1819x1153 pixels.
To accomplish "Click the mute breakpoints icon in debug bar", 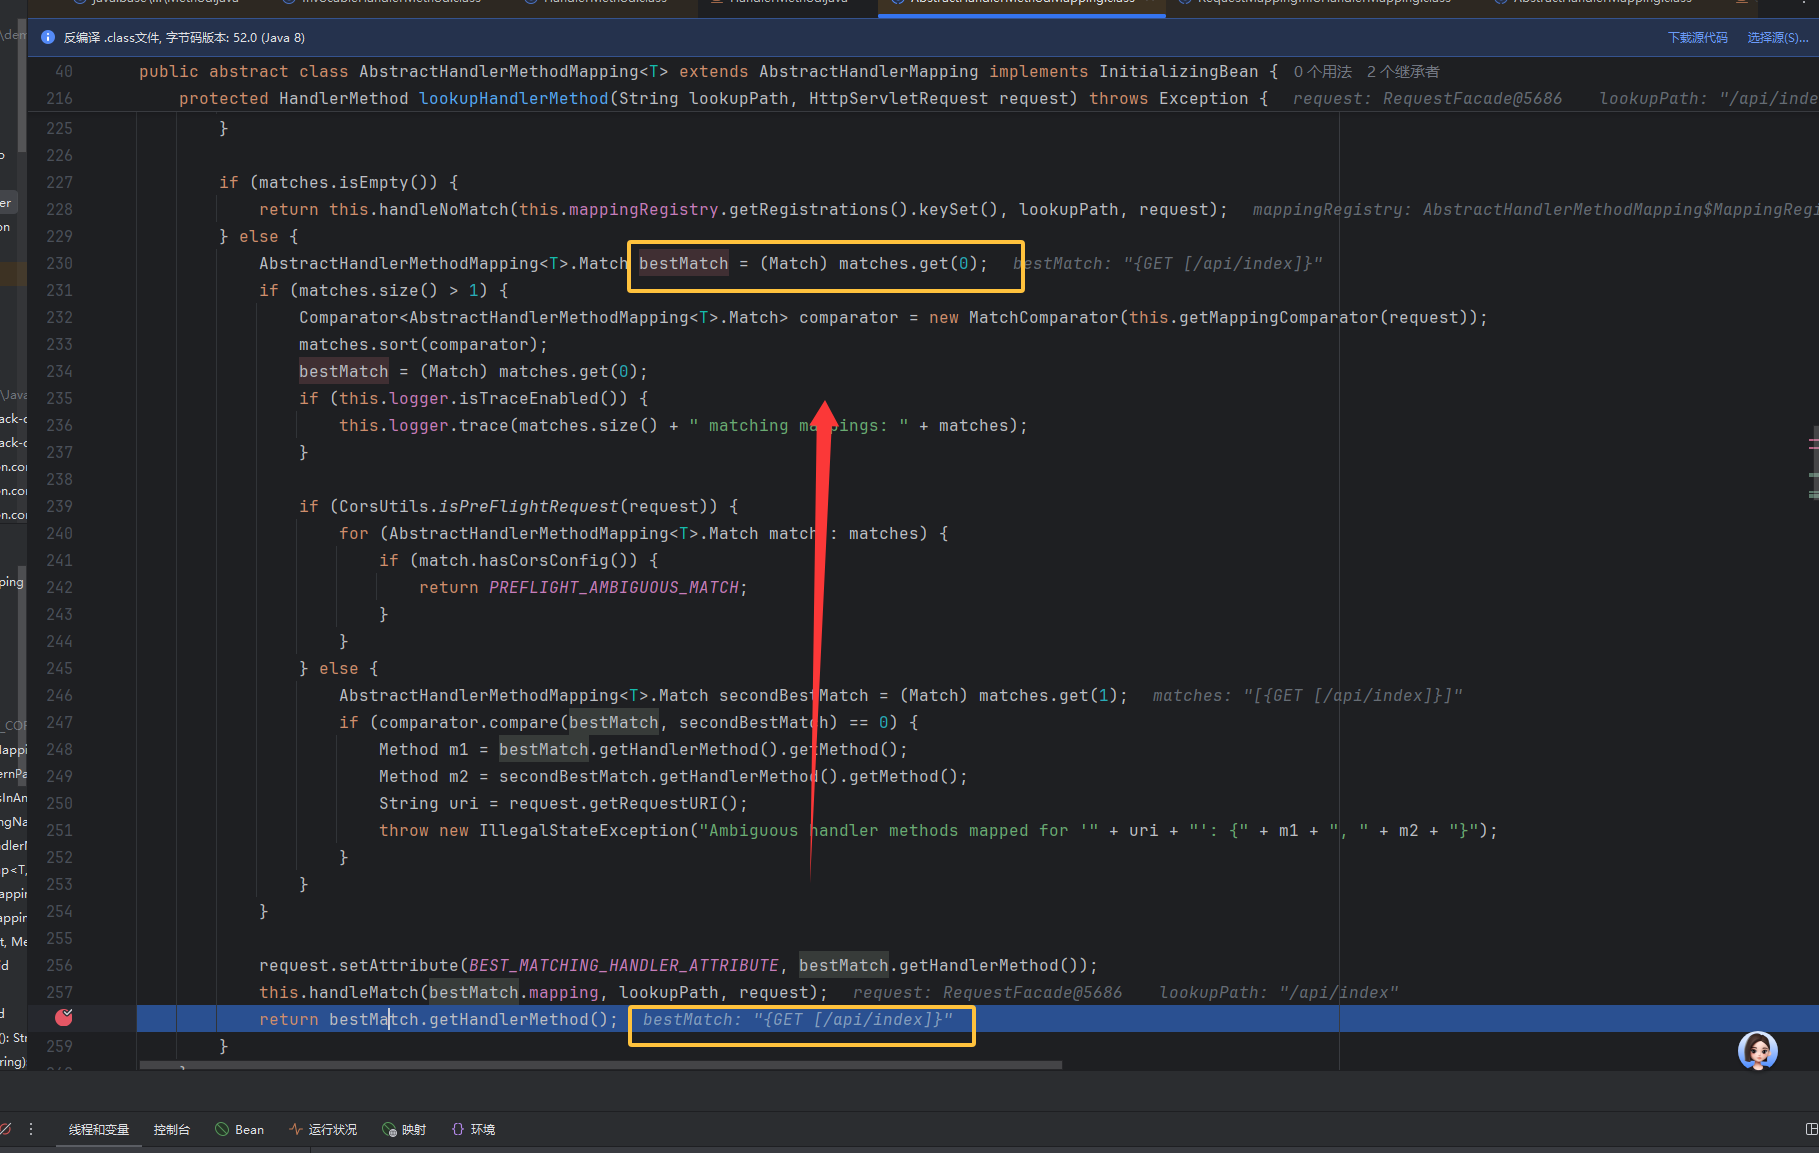I will (x=6, y=1129).
